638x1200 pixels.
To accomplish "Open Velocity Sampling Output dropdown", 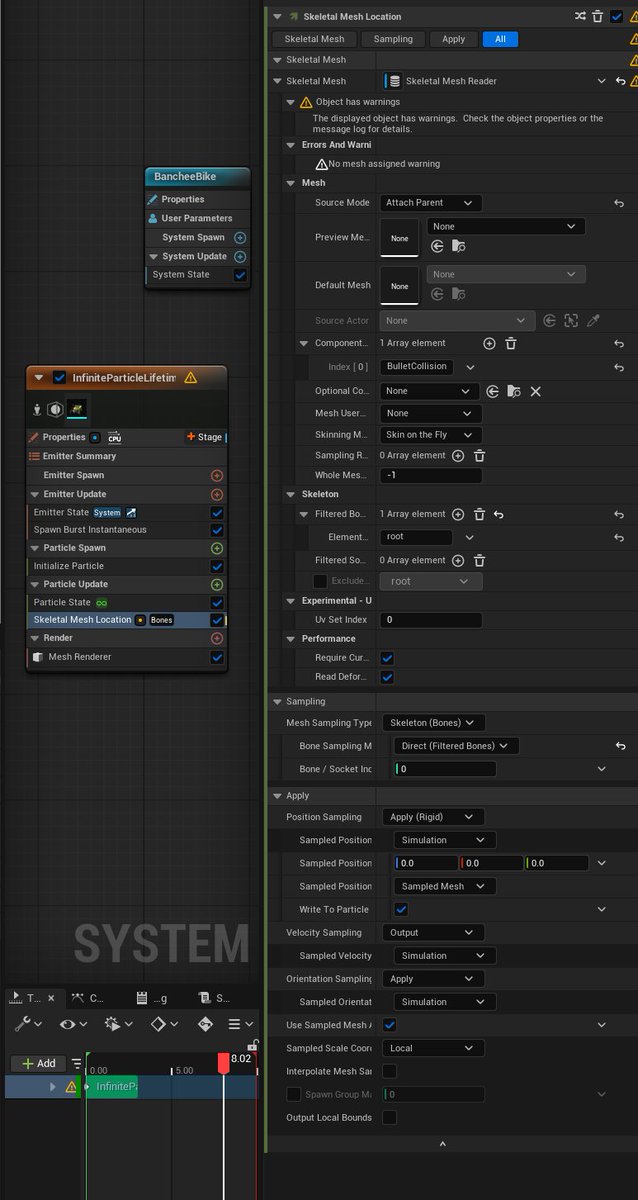I will (434, 932).
